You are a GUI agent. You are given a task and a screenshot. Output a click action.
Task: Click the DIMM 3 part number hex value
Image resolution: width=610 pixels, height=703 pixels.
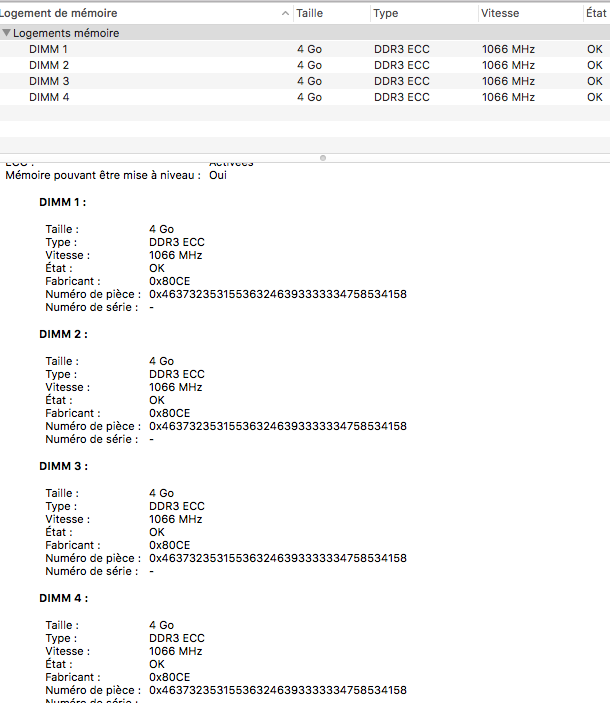click(x=278, y=558)
